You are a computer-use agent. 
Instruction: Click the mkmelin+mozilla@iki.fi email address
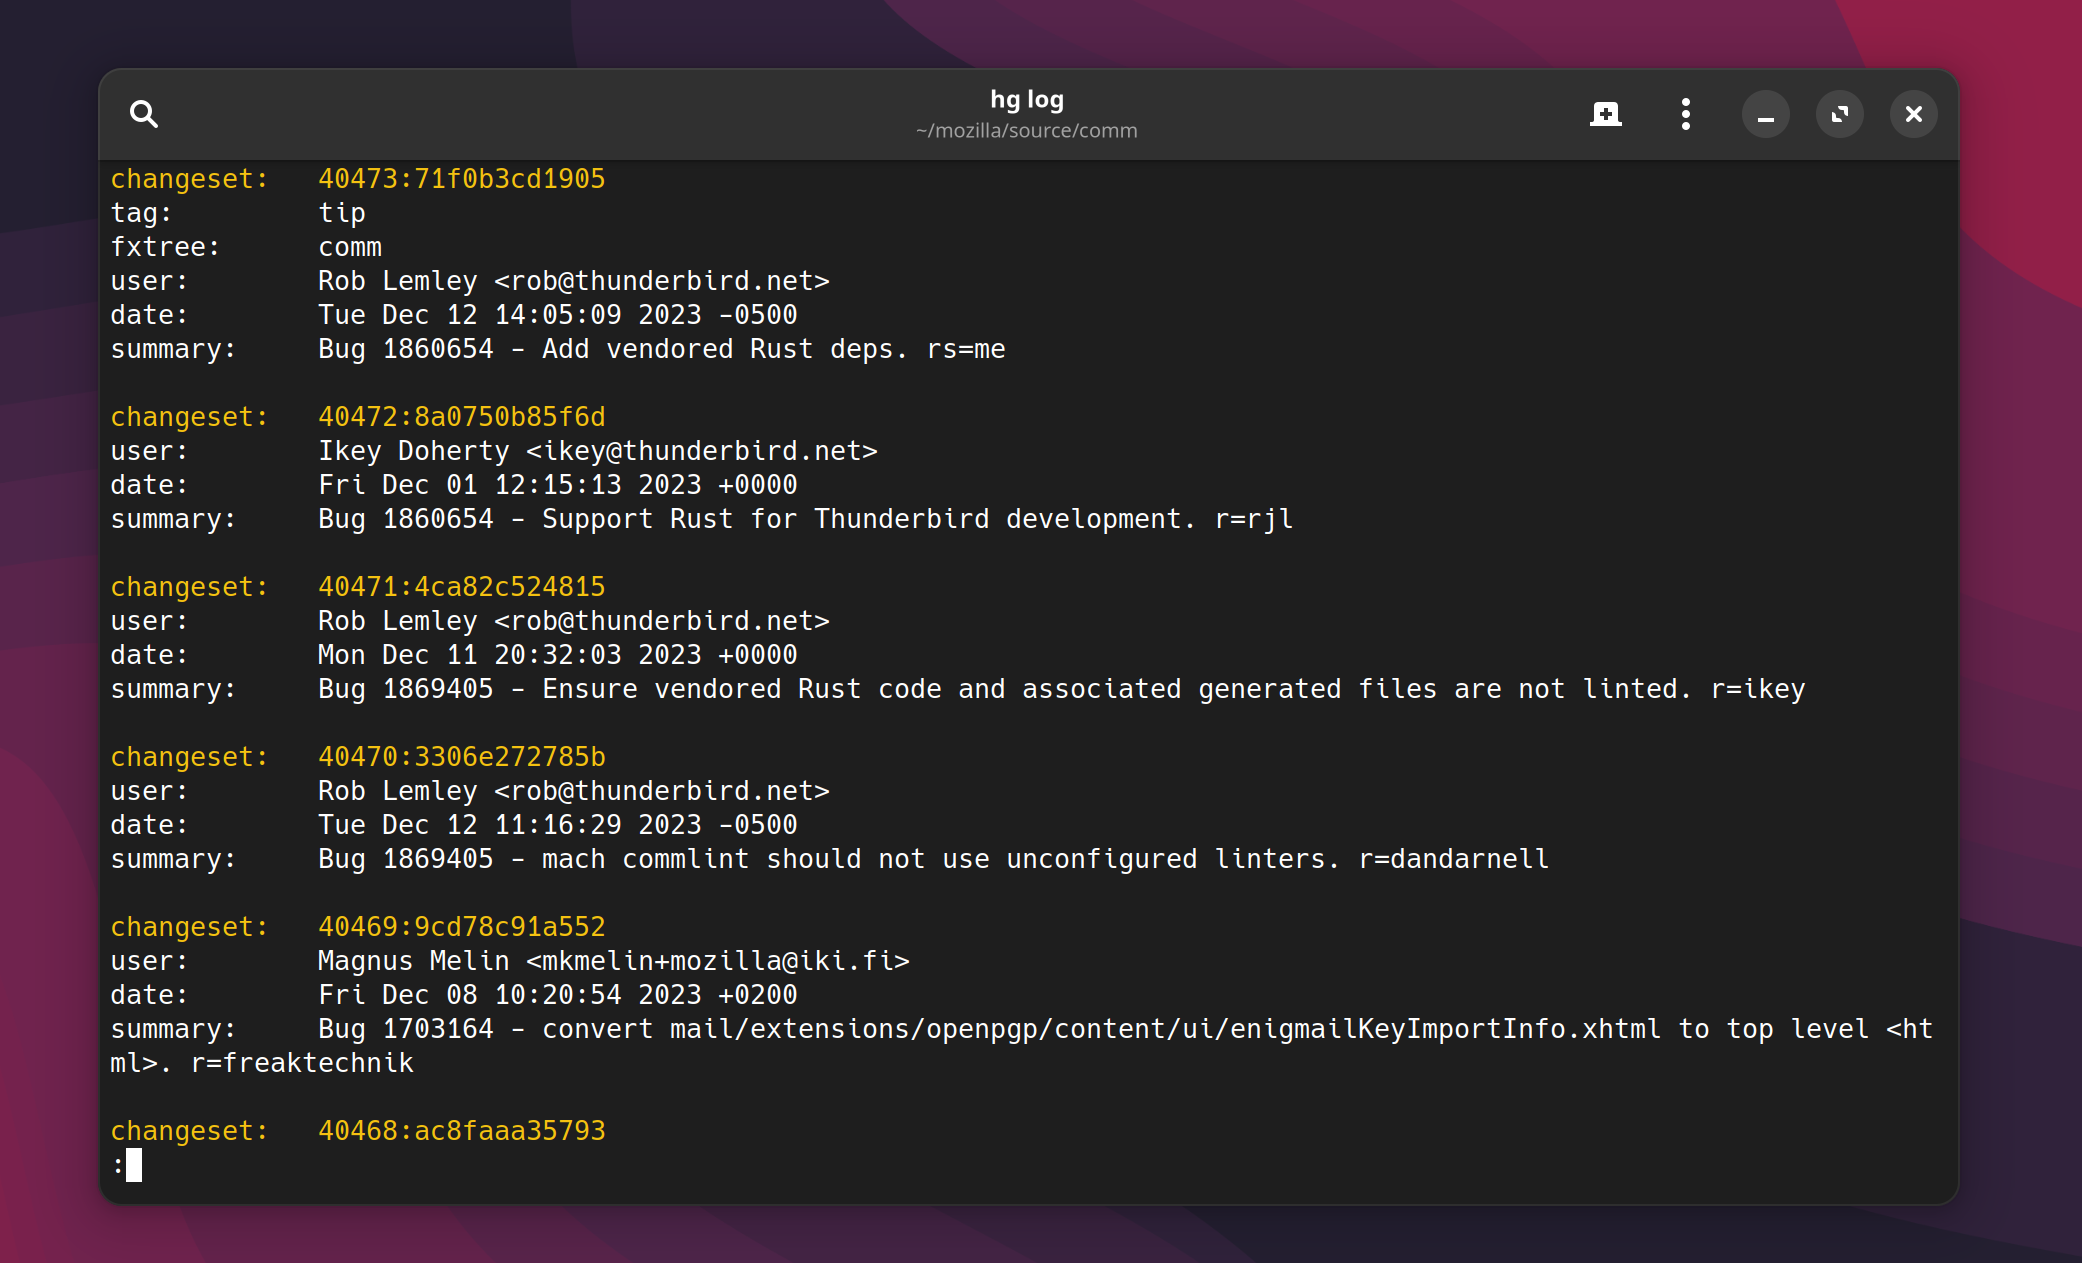point(717,961)
